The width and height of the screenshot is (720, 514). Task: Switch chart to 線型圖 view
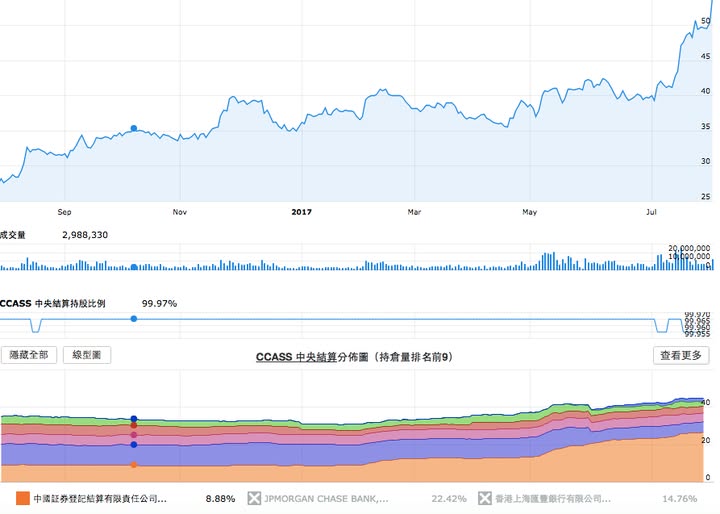point(87,355)
